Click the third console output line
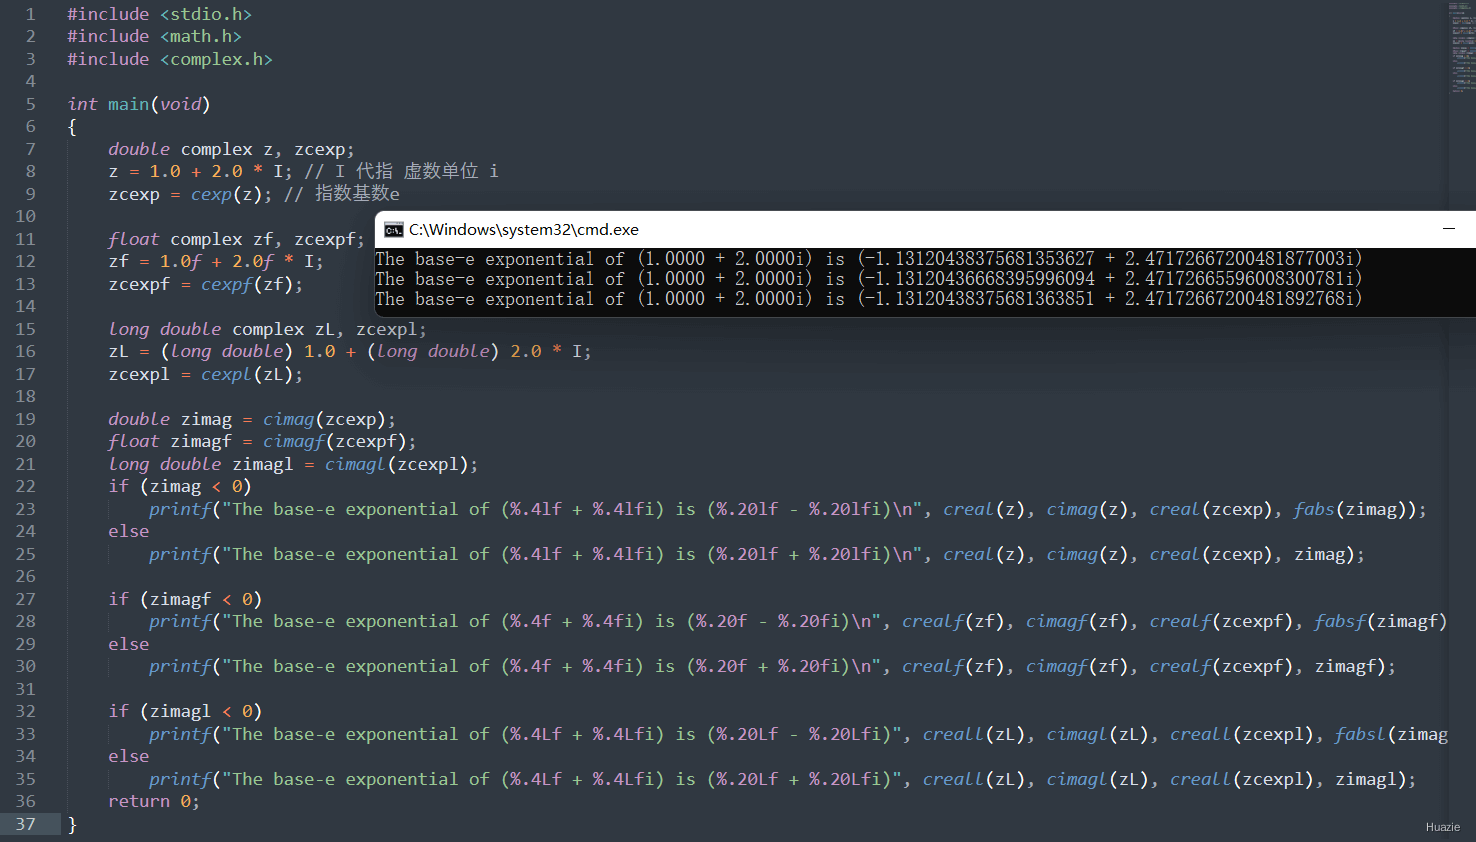Image resolution: width=1476 pixels, height=842 pixels. [x=869, y=299]
